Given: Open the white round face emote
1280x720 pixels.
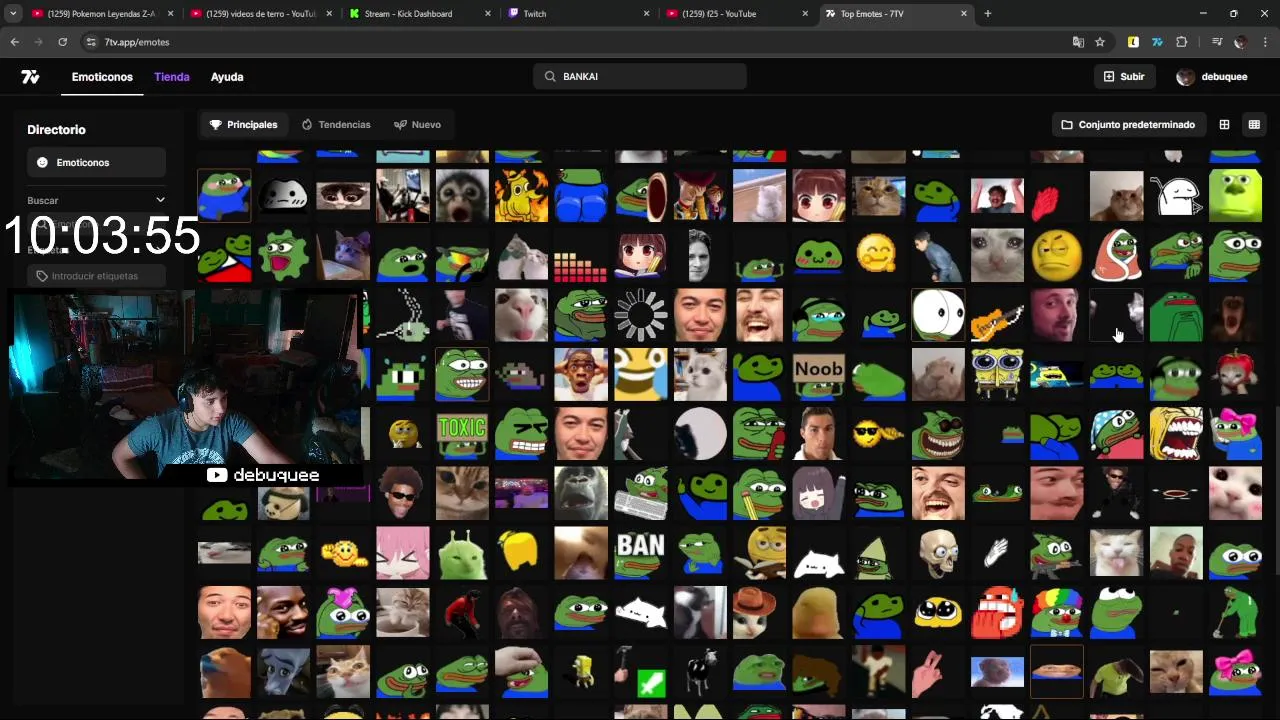Looking at the screenshot, I should 938,315.
